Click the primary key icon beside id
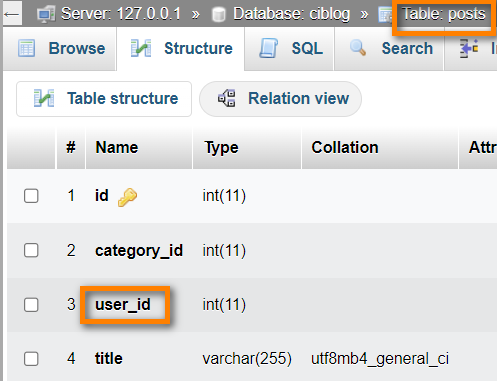497x381 pixels. [x=127, y=197]
